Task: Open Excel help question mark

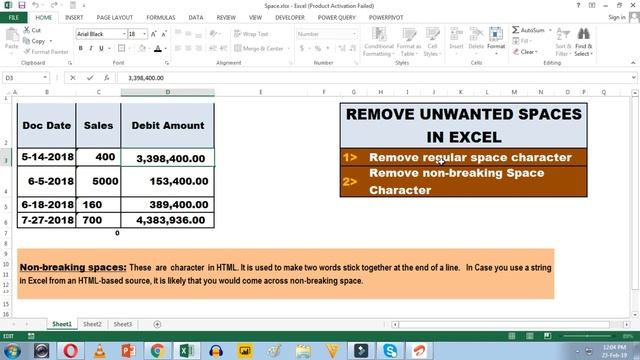Action: point(578,5)
